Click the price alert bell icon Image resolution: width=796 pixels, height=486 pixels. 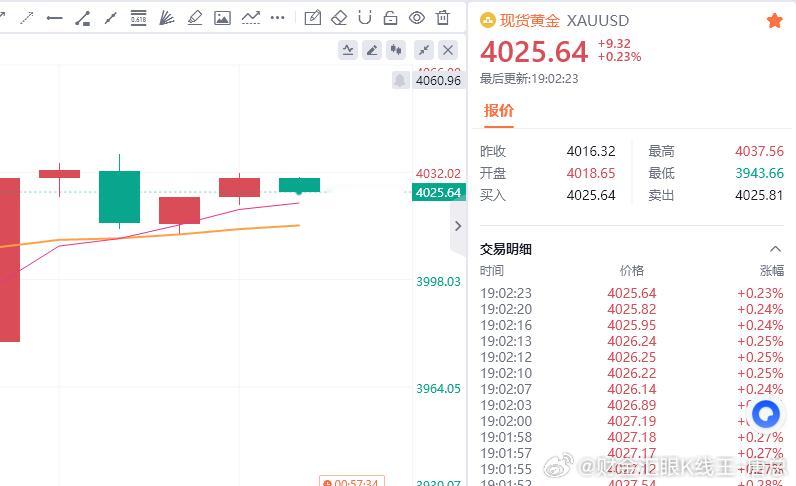coord(401,80)
